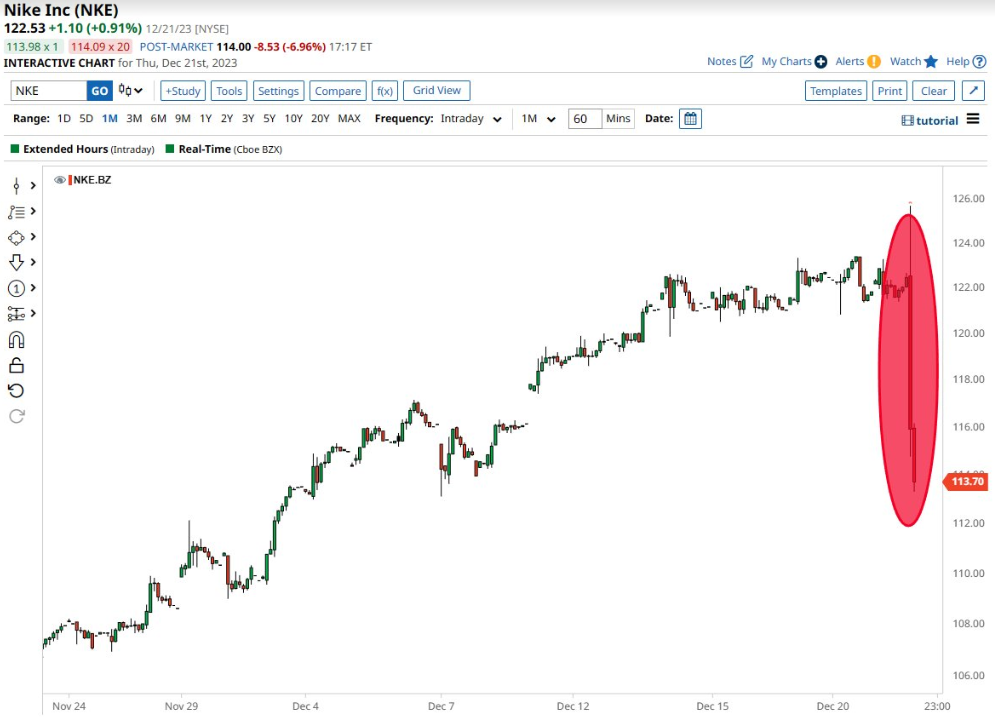Open the hamburger menu icon
Screen dimensions: 995x717
973,120
